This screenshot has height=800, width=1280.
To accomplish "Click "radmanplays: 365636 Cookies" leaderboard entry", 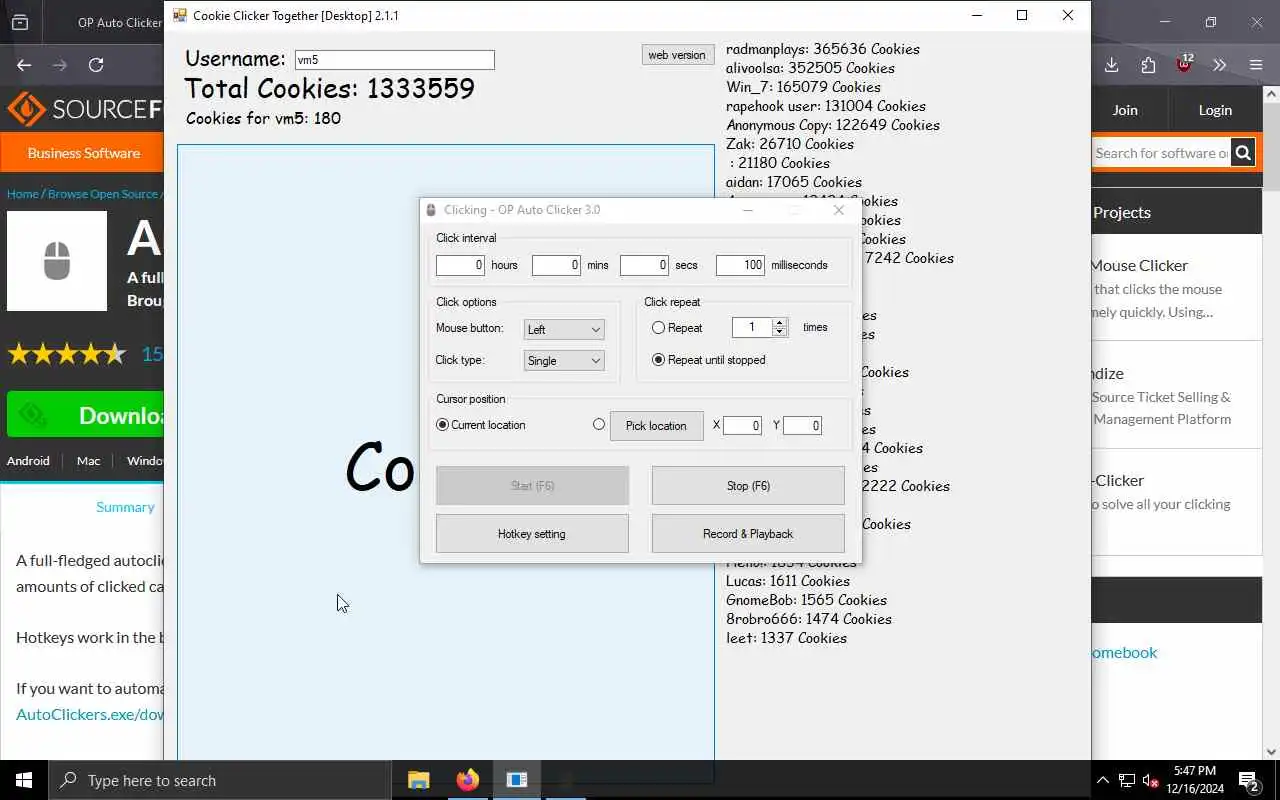I will 823,49.
